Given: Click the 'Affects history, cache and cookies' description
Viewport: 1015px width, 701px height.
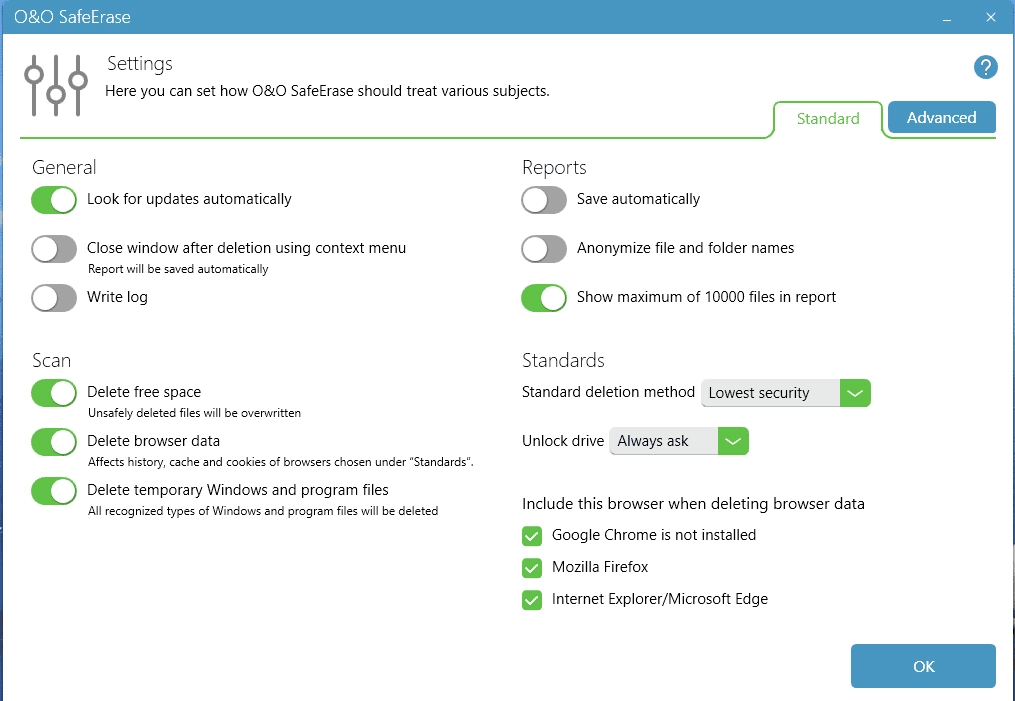Looking at the screenshot, I should pos(281,462).
